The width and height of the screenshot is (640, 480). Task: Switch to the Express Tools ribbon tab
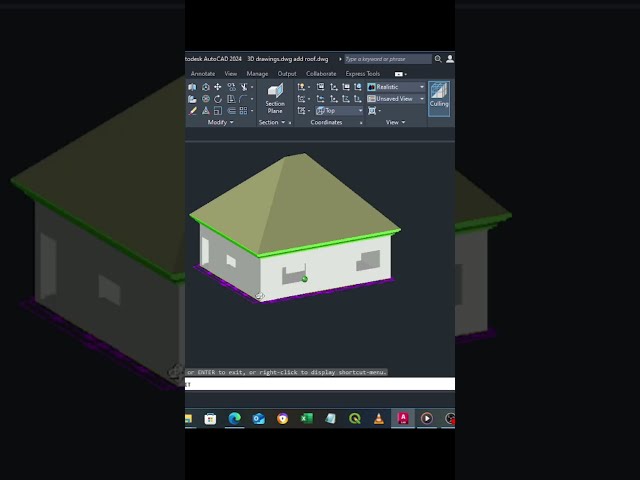pos(363,74)
